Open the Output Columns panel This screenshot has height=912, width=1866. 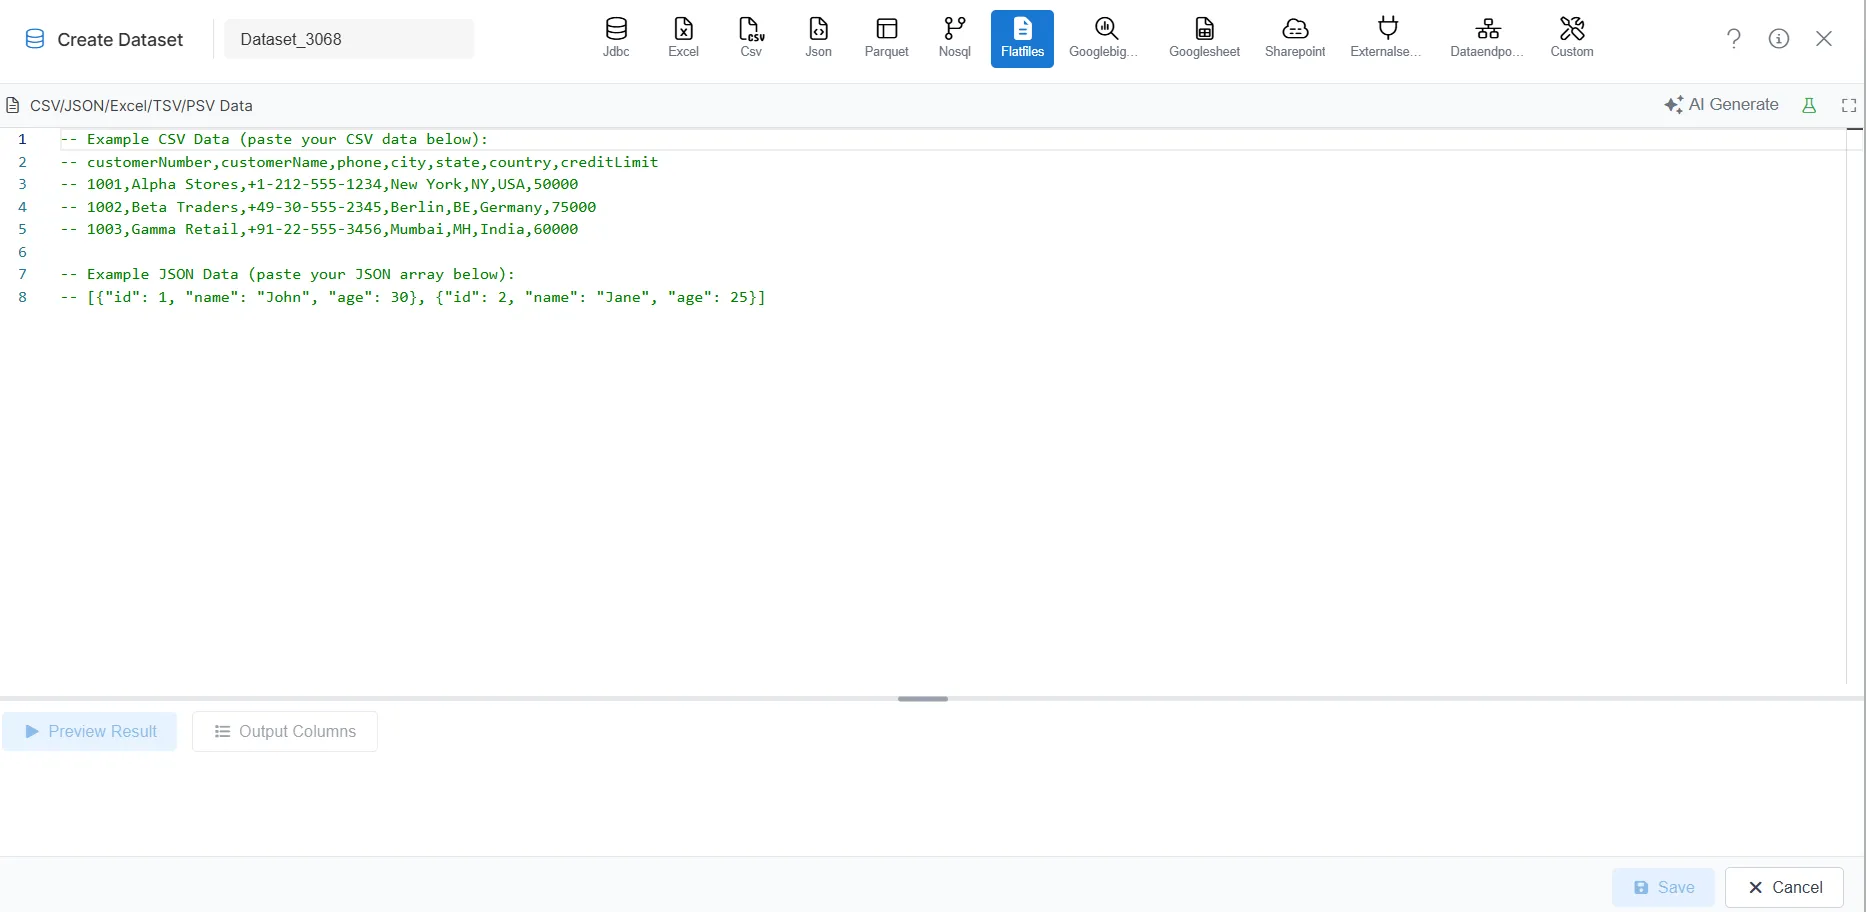[285, 731]
